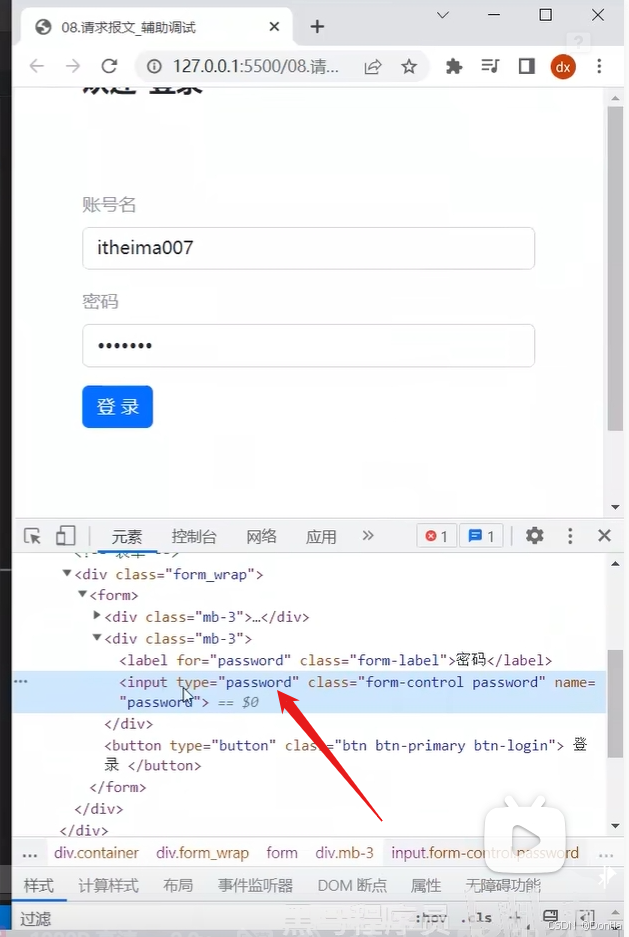The image size is (629, 937).
Task: Click the browser back arrow
Action: (x=37, y=66)
